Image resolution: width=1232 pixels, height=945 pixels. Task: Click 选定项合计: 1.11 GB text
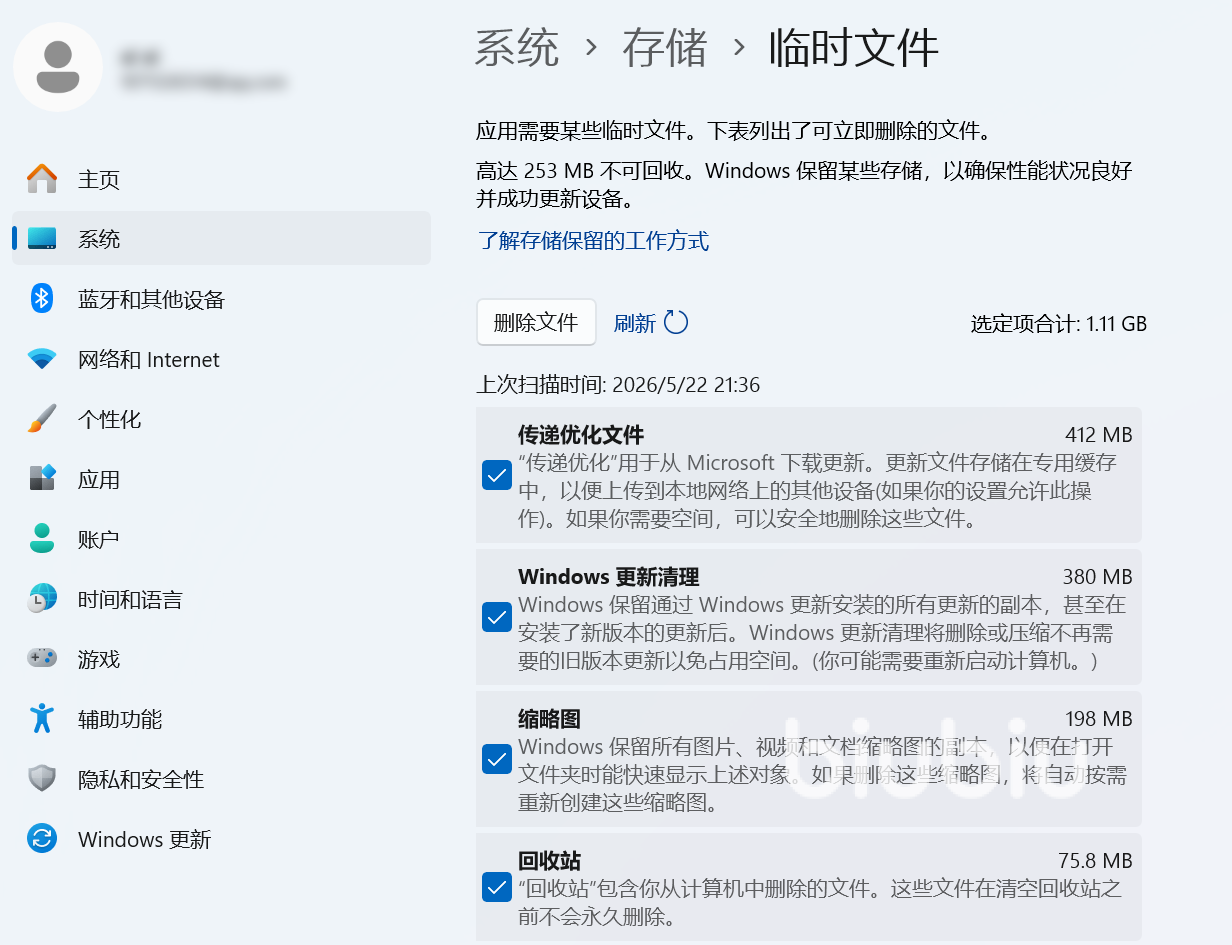[x=1059, y=324]
